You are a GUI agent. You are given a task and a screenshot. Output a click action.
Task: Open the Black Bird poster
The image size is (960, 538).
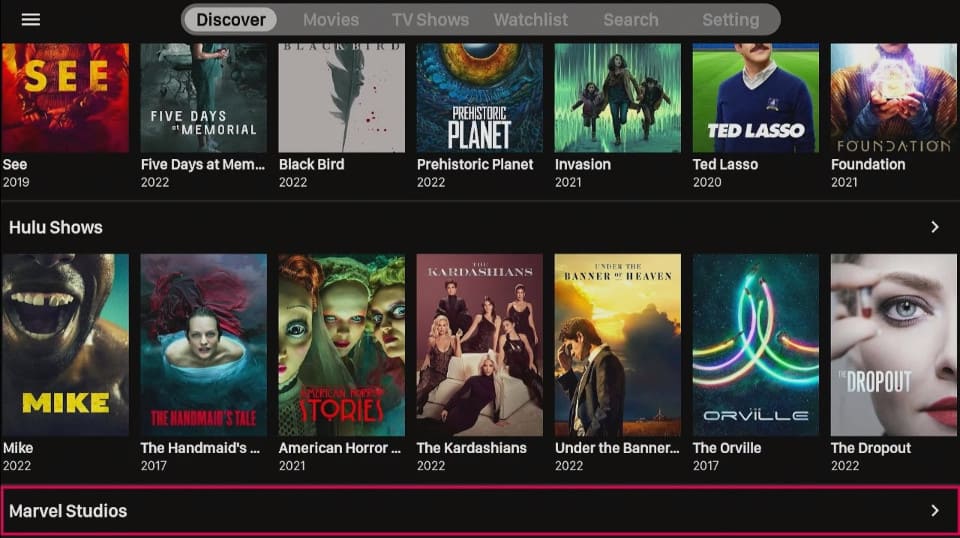[x=342, y=97]
